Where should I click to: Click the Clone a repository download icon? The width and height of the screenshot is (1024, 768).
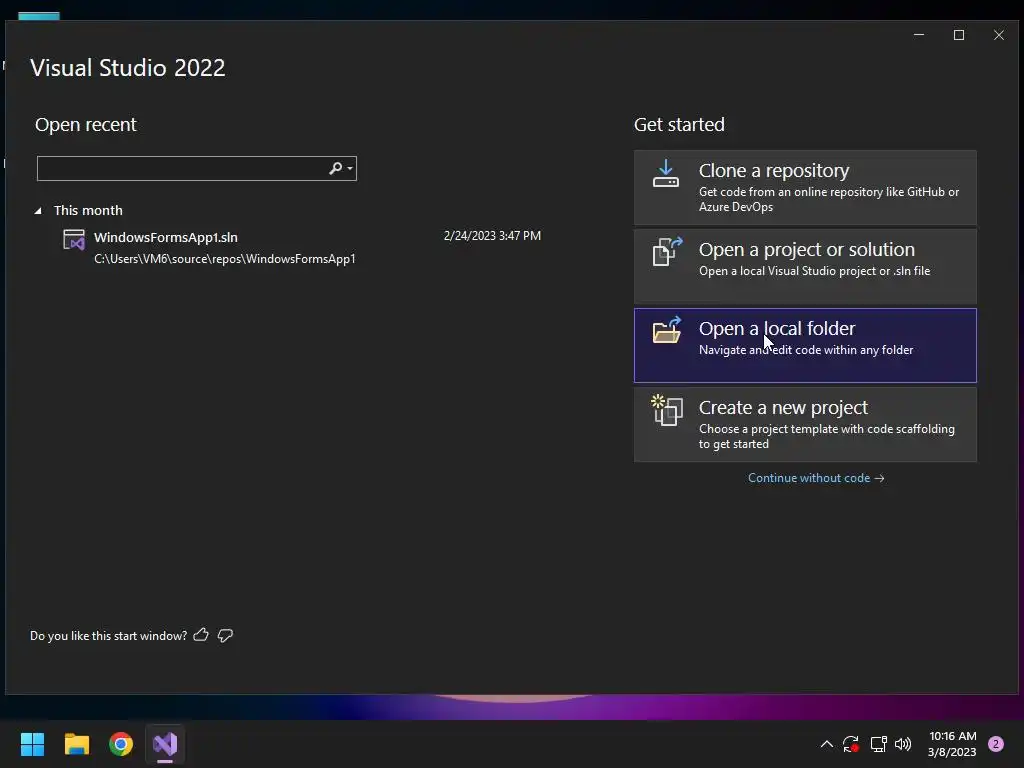click(x=665, y=174)
